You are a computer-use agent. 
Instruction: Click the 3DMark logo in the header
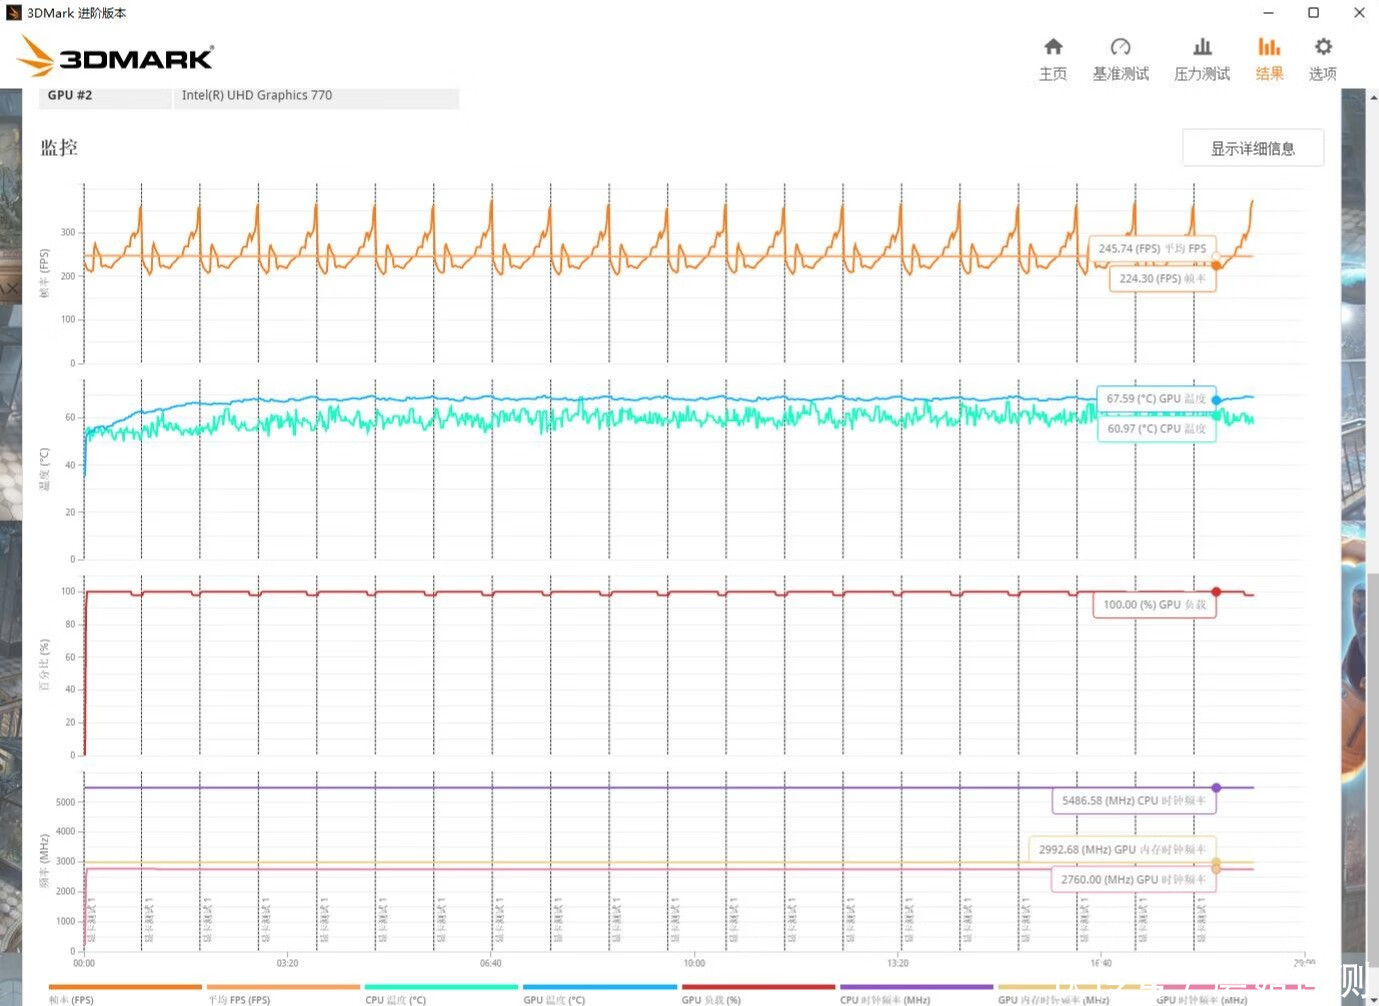click(x=116, y=56)
